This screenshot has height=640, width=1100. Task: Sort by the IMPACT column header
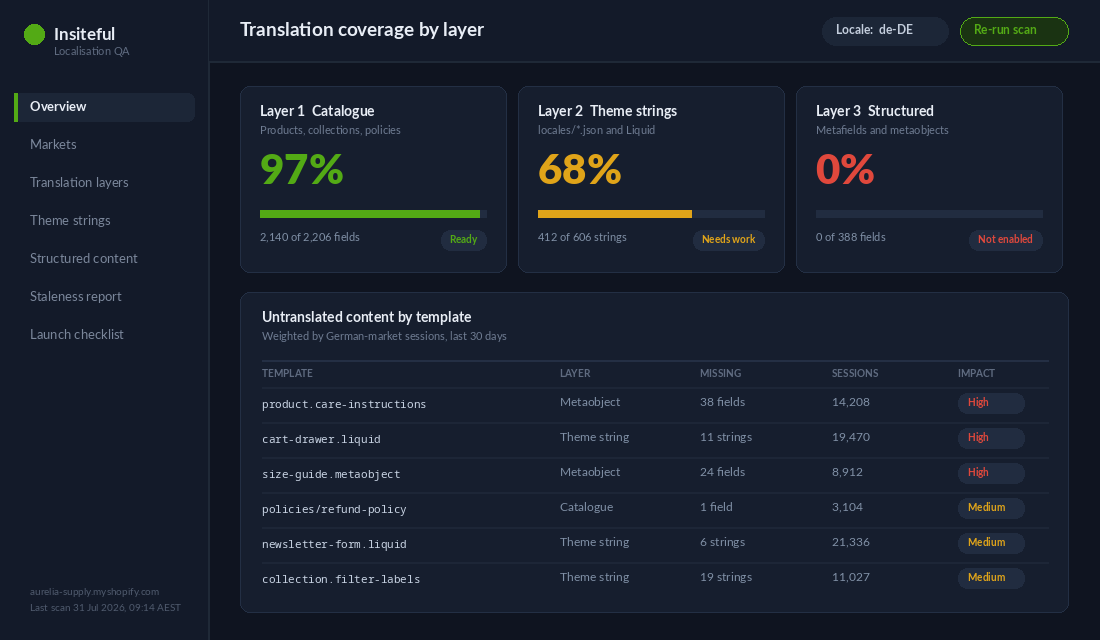977,373
